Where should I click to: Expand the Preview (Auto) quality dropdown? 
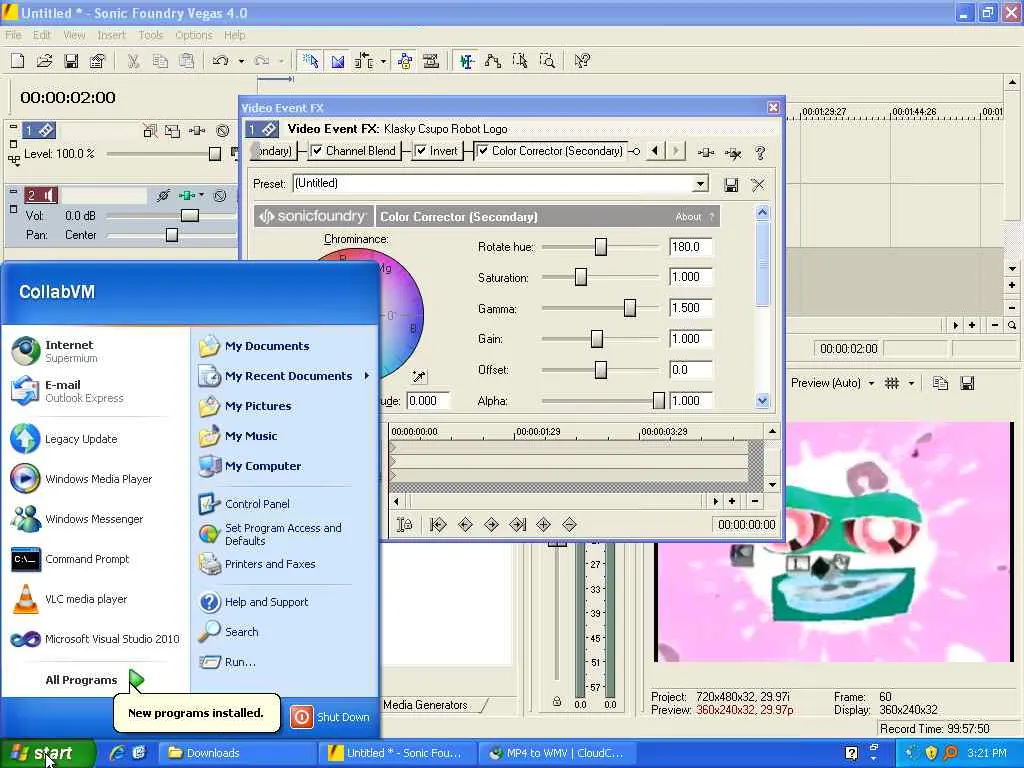click(871, 383)
